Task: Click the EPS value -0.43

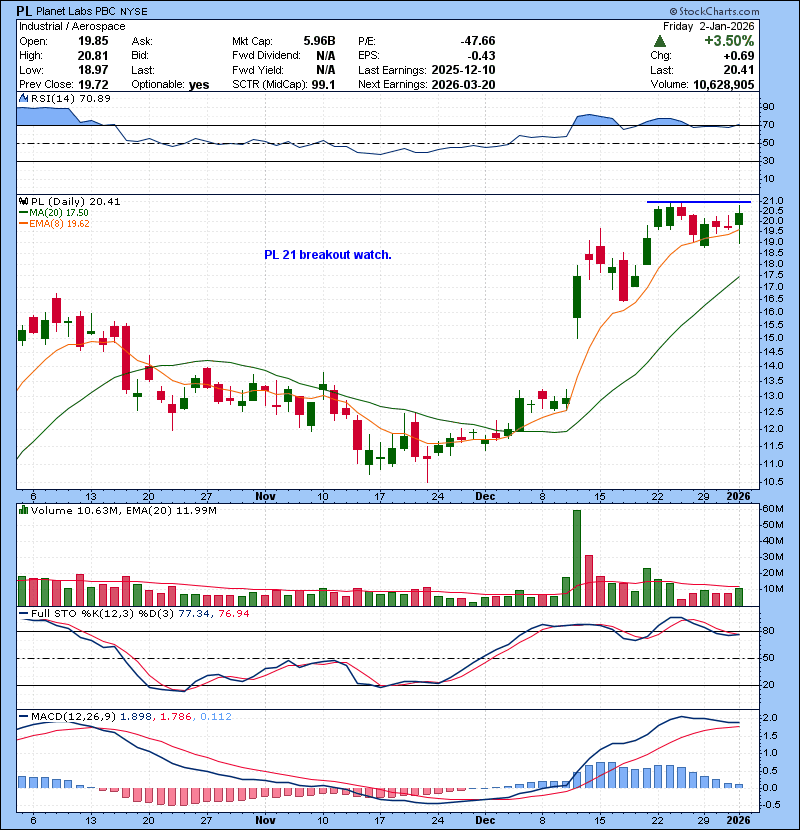Action: pos(481,56)
